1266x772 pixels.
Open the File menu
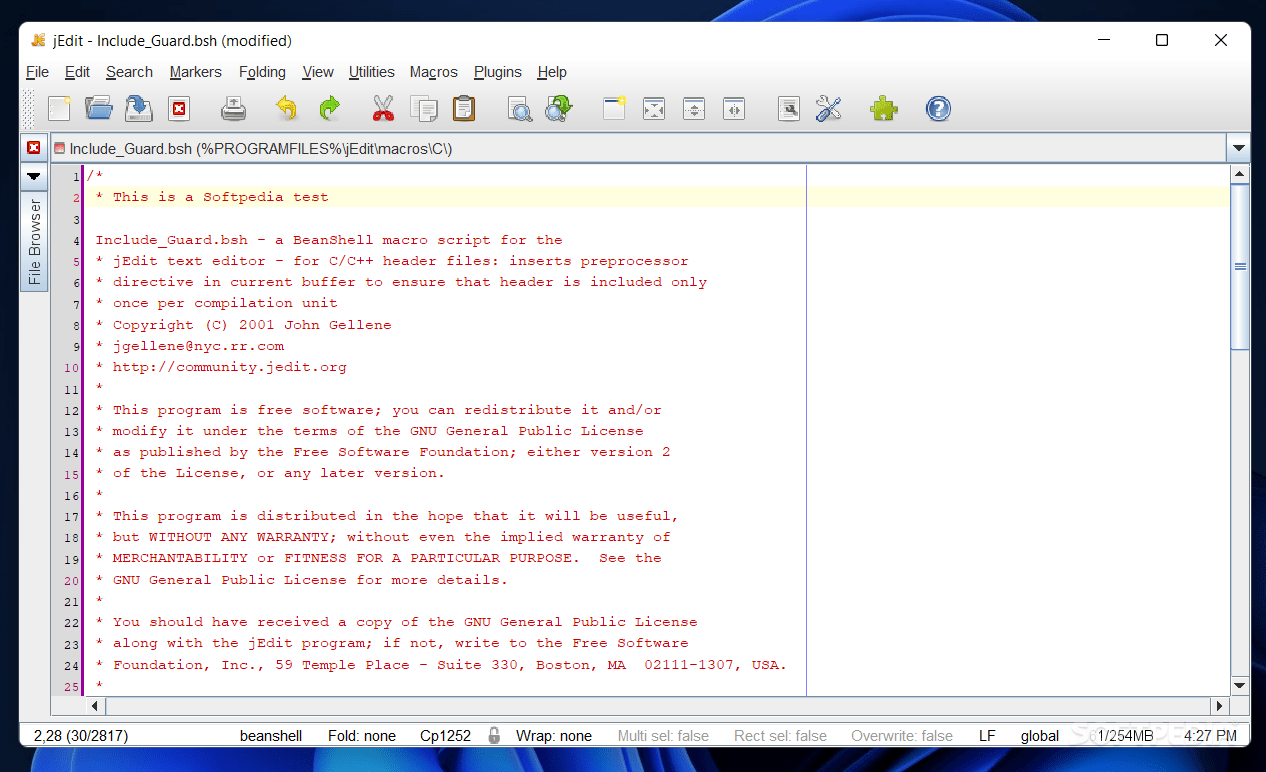point(37,72)
